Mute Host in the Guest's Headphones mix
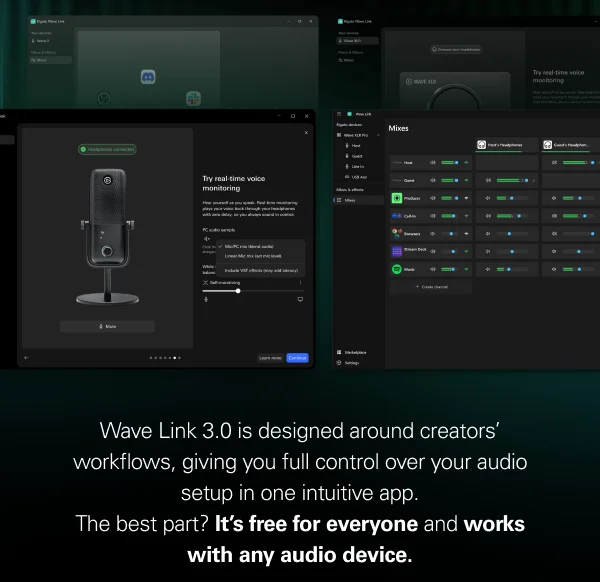This screenshot has width=600, height=582. [x=554, y=163]
